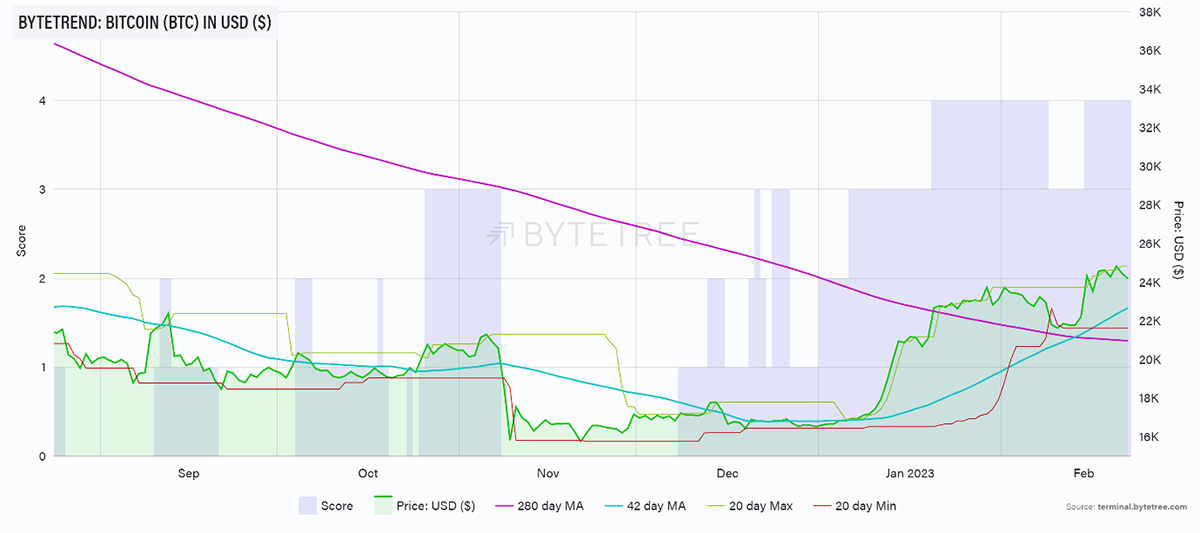Click the 26K price axis label
1200x533 pixels.
1150,245
